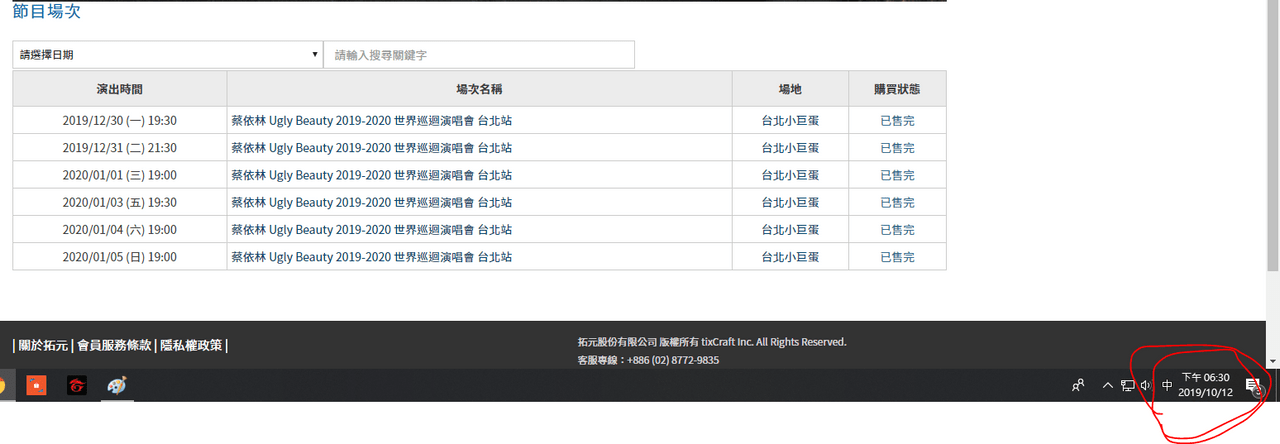Click 台北小巨蛋 venue for the 2020/01/01 show
Image resolution: width=1280 pixels, height=444 pixels.
coord(790,175)
